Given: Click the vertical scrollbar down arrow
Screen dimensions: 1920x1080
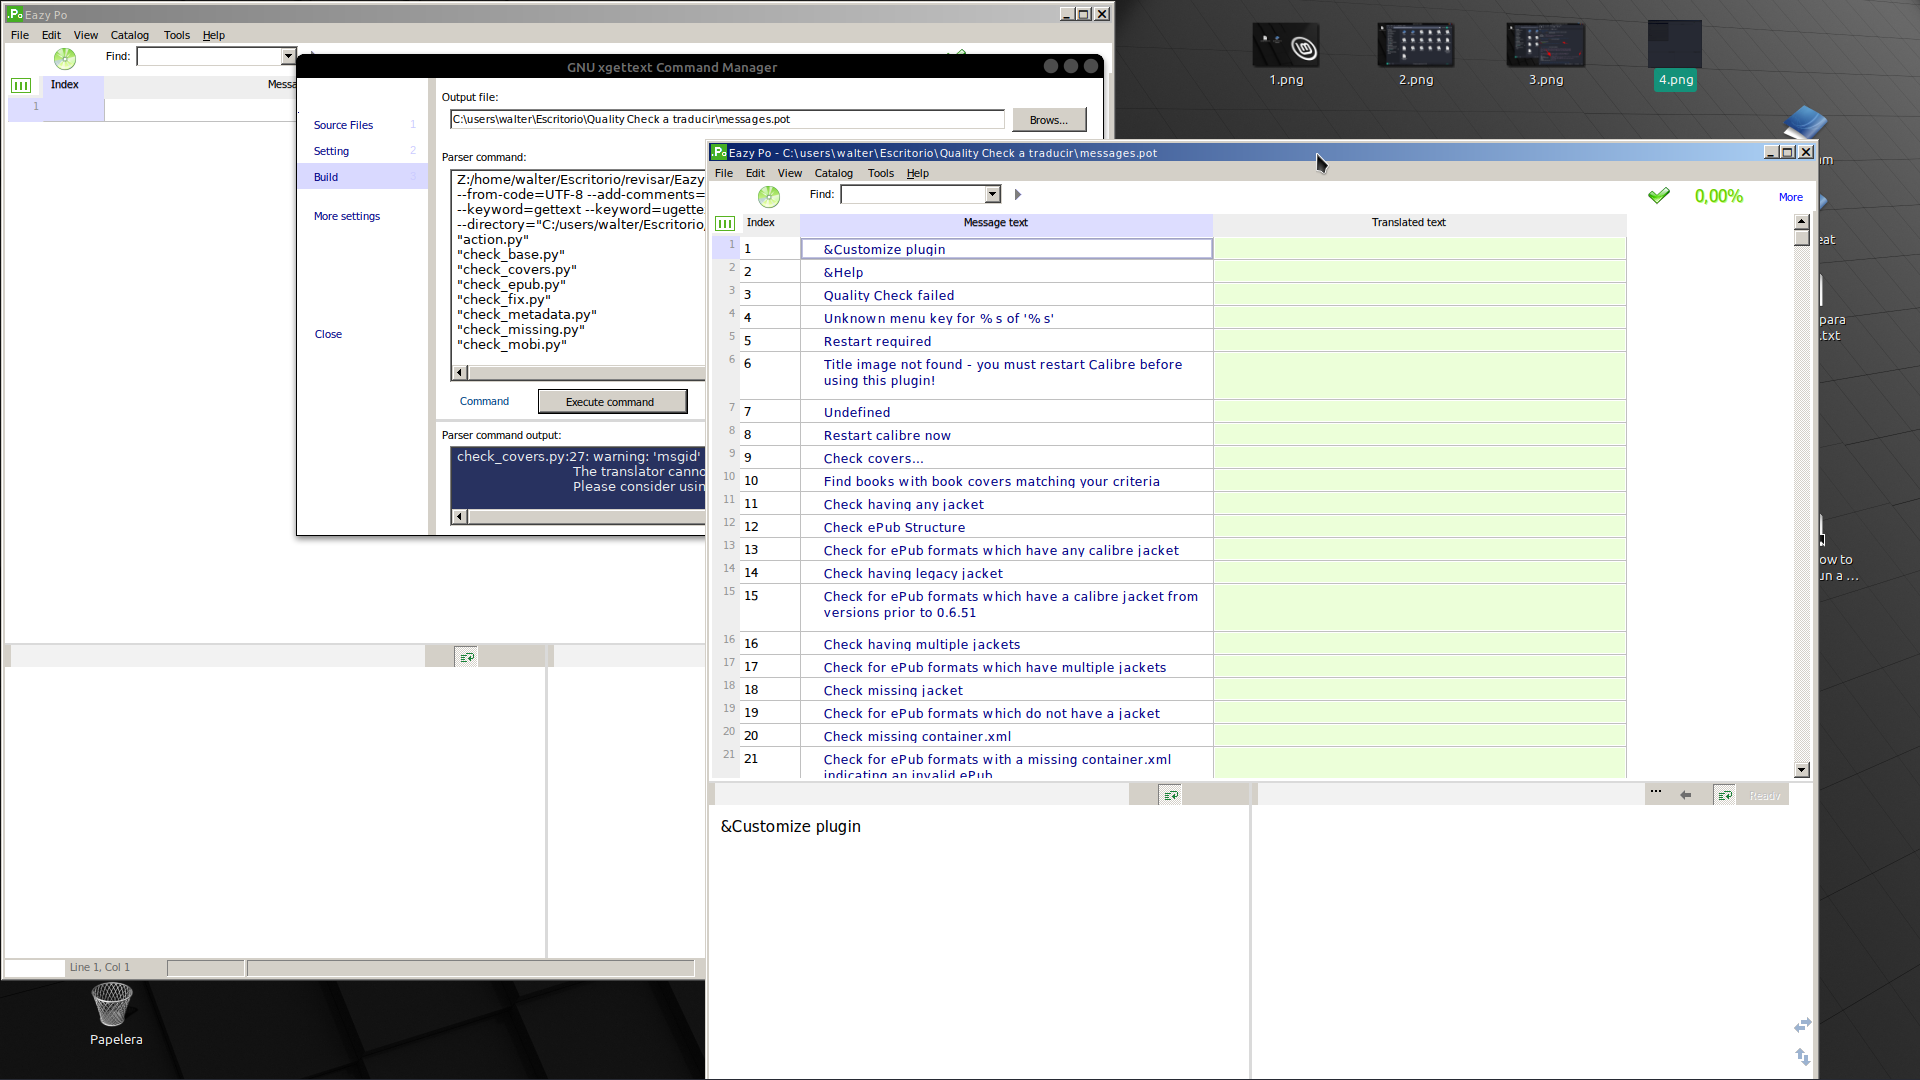Looking at the screenshot, I should [x=1802, y=770].
